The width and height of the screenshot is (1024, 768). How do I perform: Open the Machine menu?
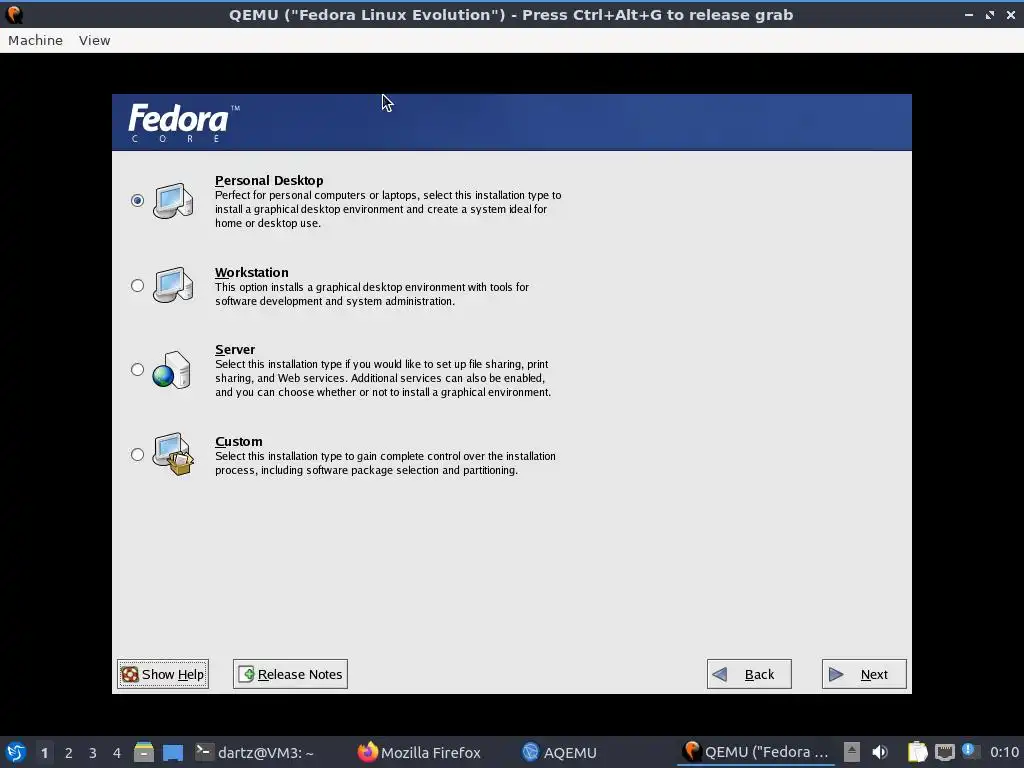(x=35, y=40)
